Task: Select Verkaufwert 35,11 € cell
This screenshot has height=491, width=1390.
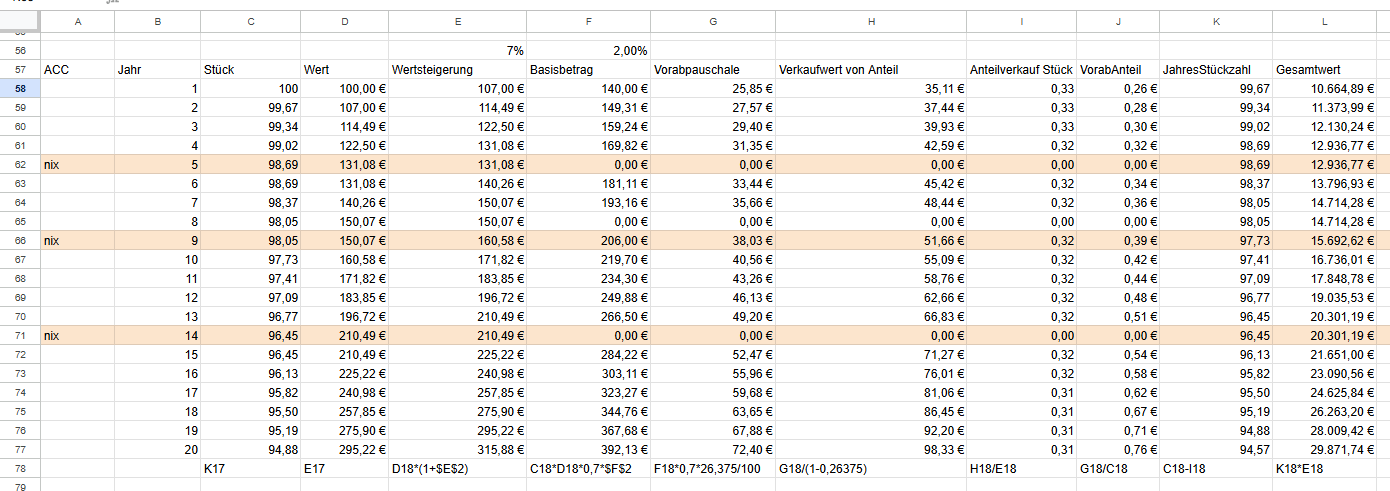Action: pos(870,89)
